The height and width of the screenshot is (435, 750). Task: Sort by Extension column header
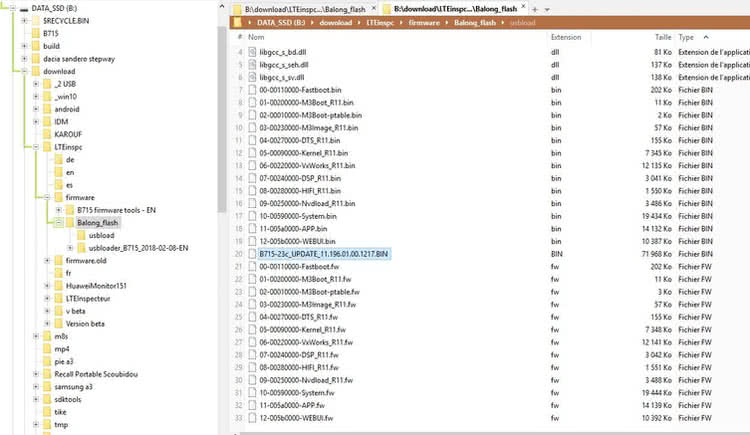pos(566,37)
